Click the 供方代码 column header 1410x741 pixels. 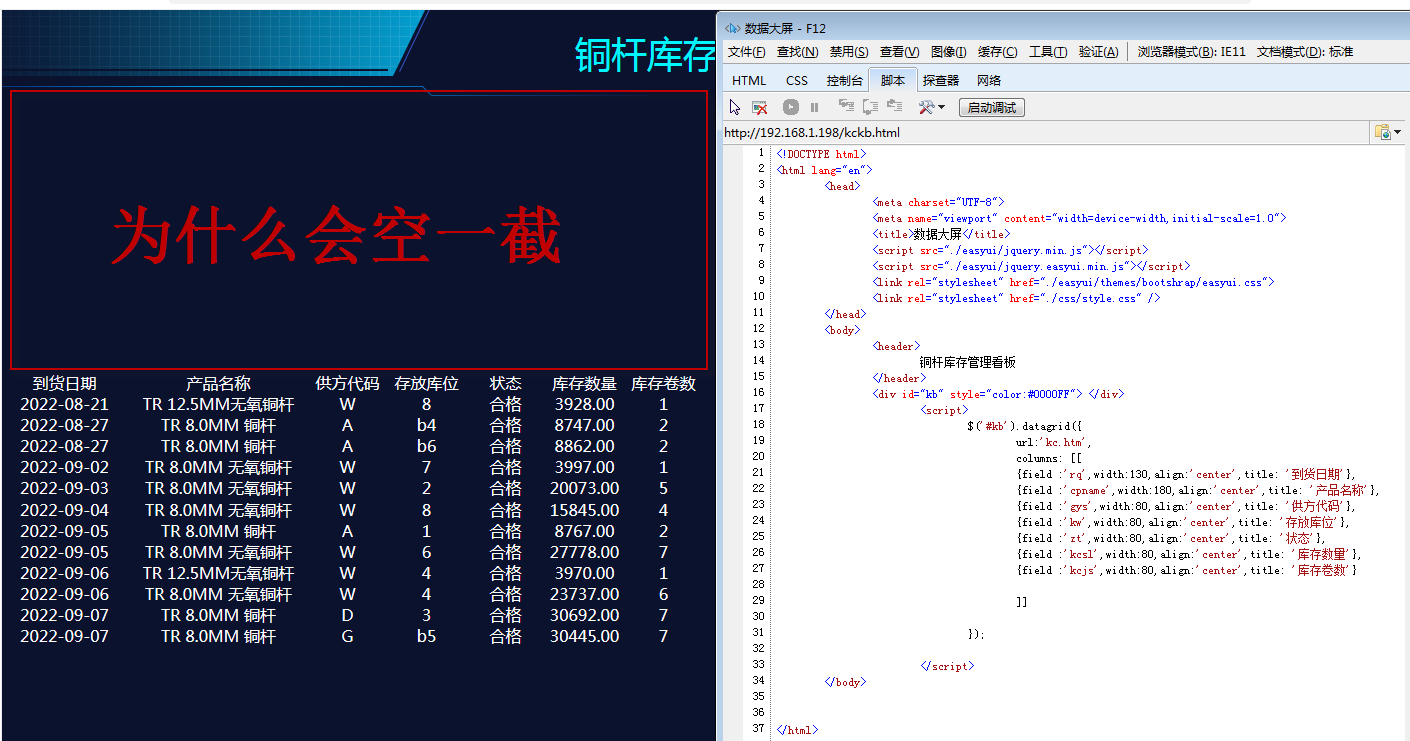pos(347,383)
